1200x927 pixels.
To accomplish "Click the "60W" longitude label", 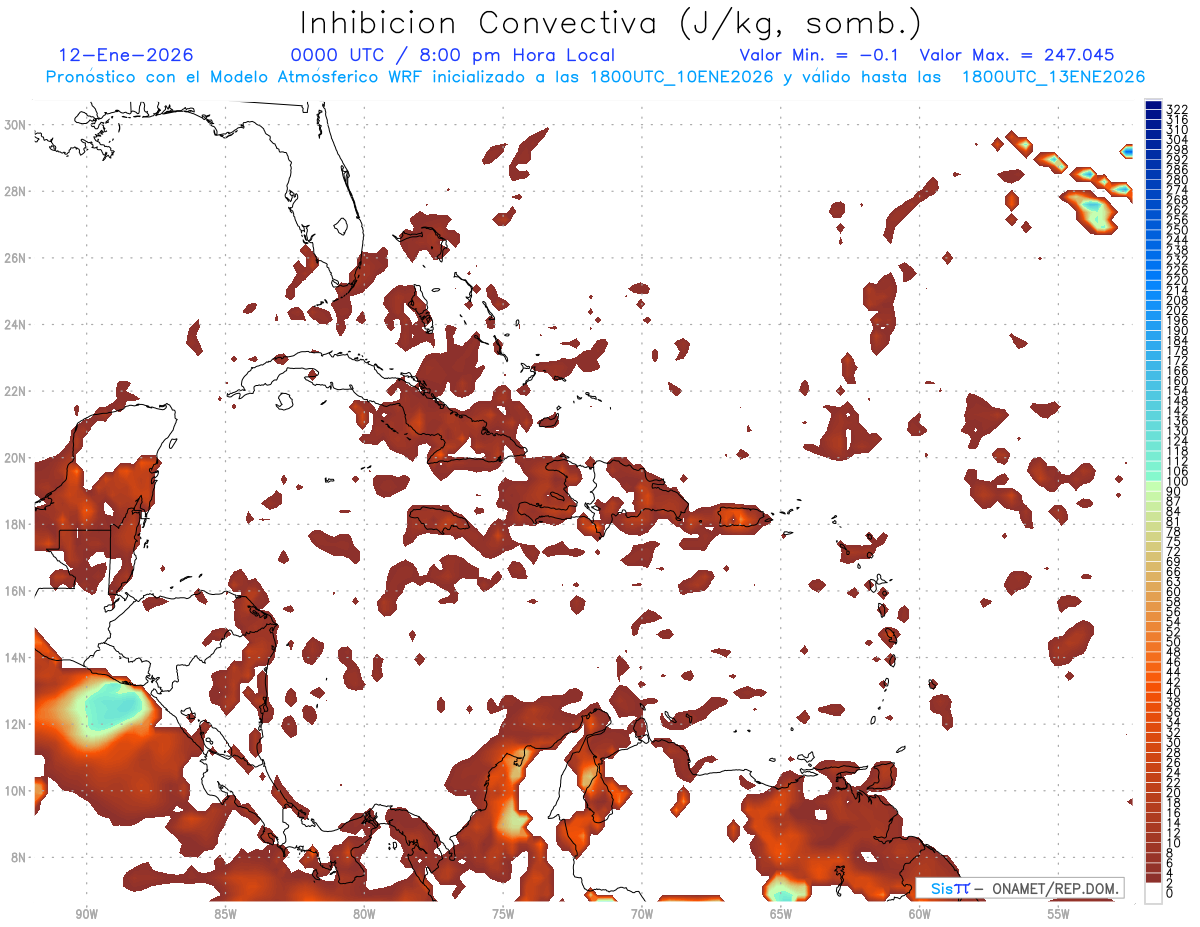I will (x=920, y=914).
